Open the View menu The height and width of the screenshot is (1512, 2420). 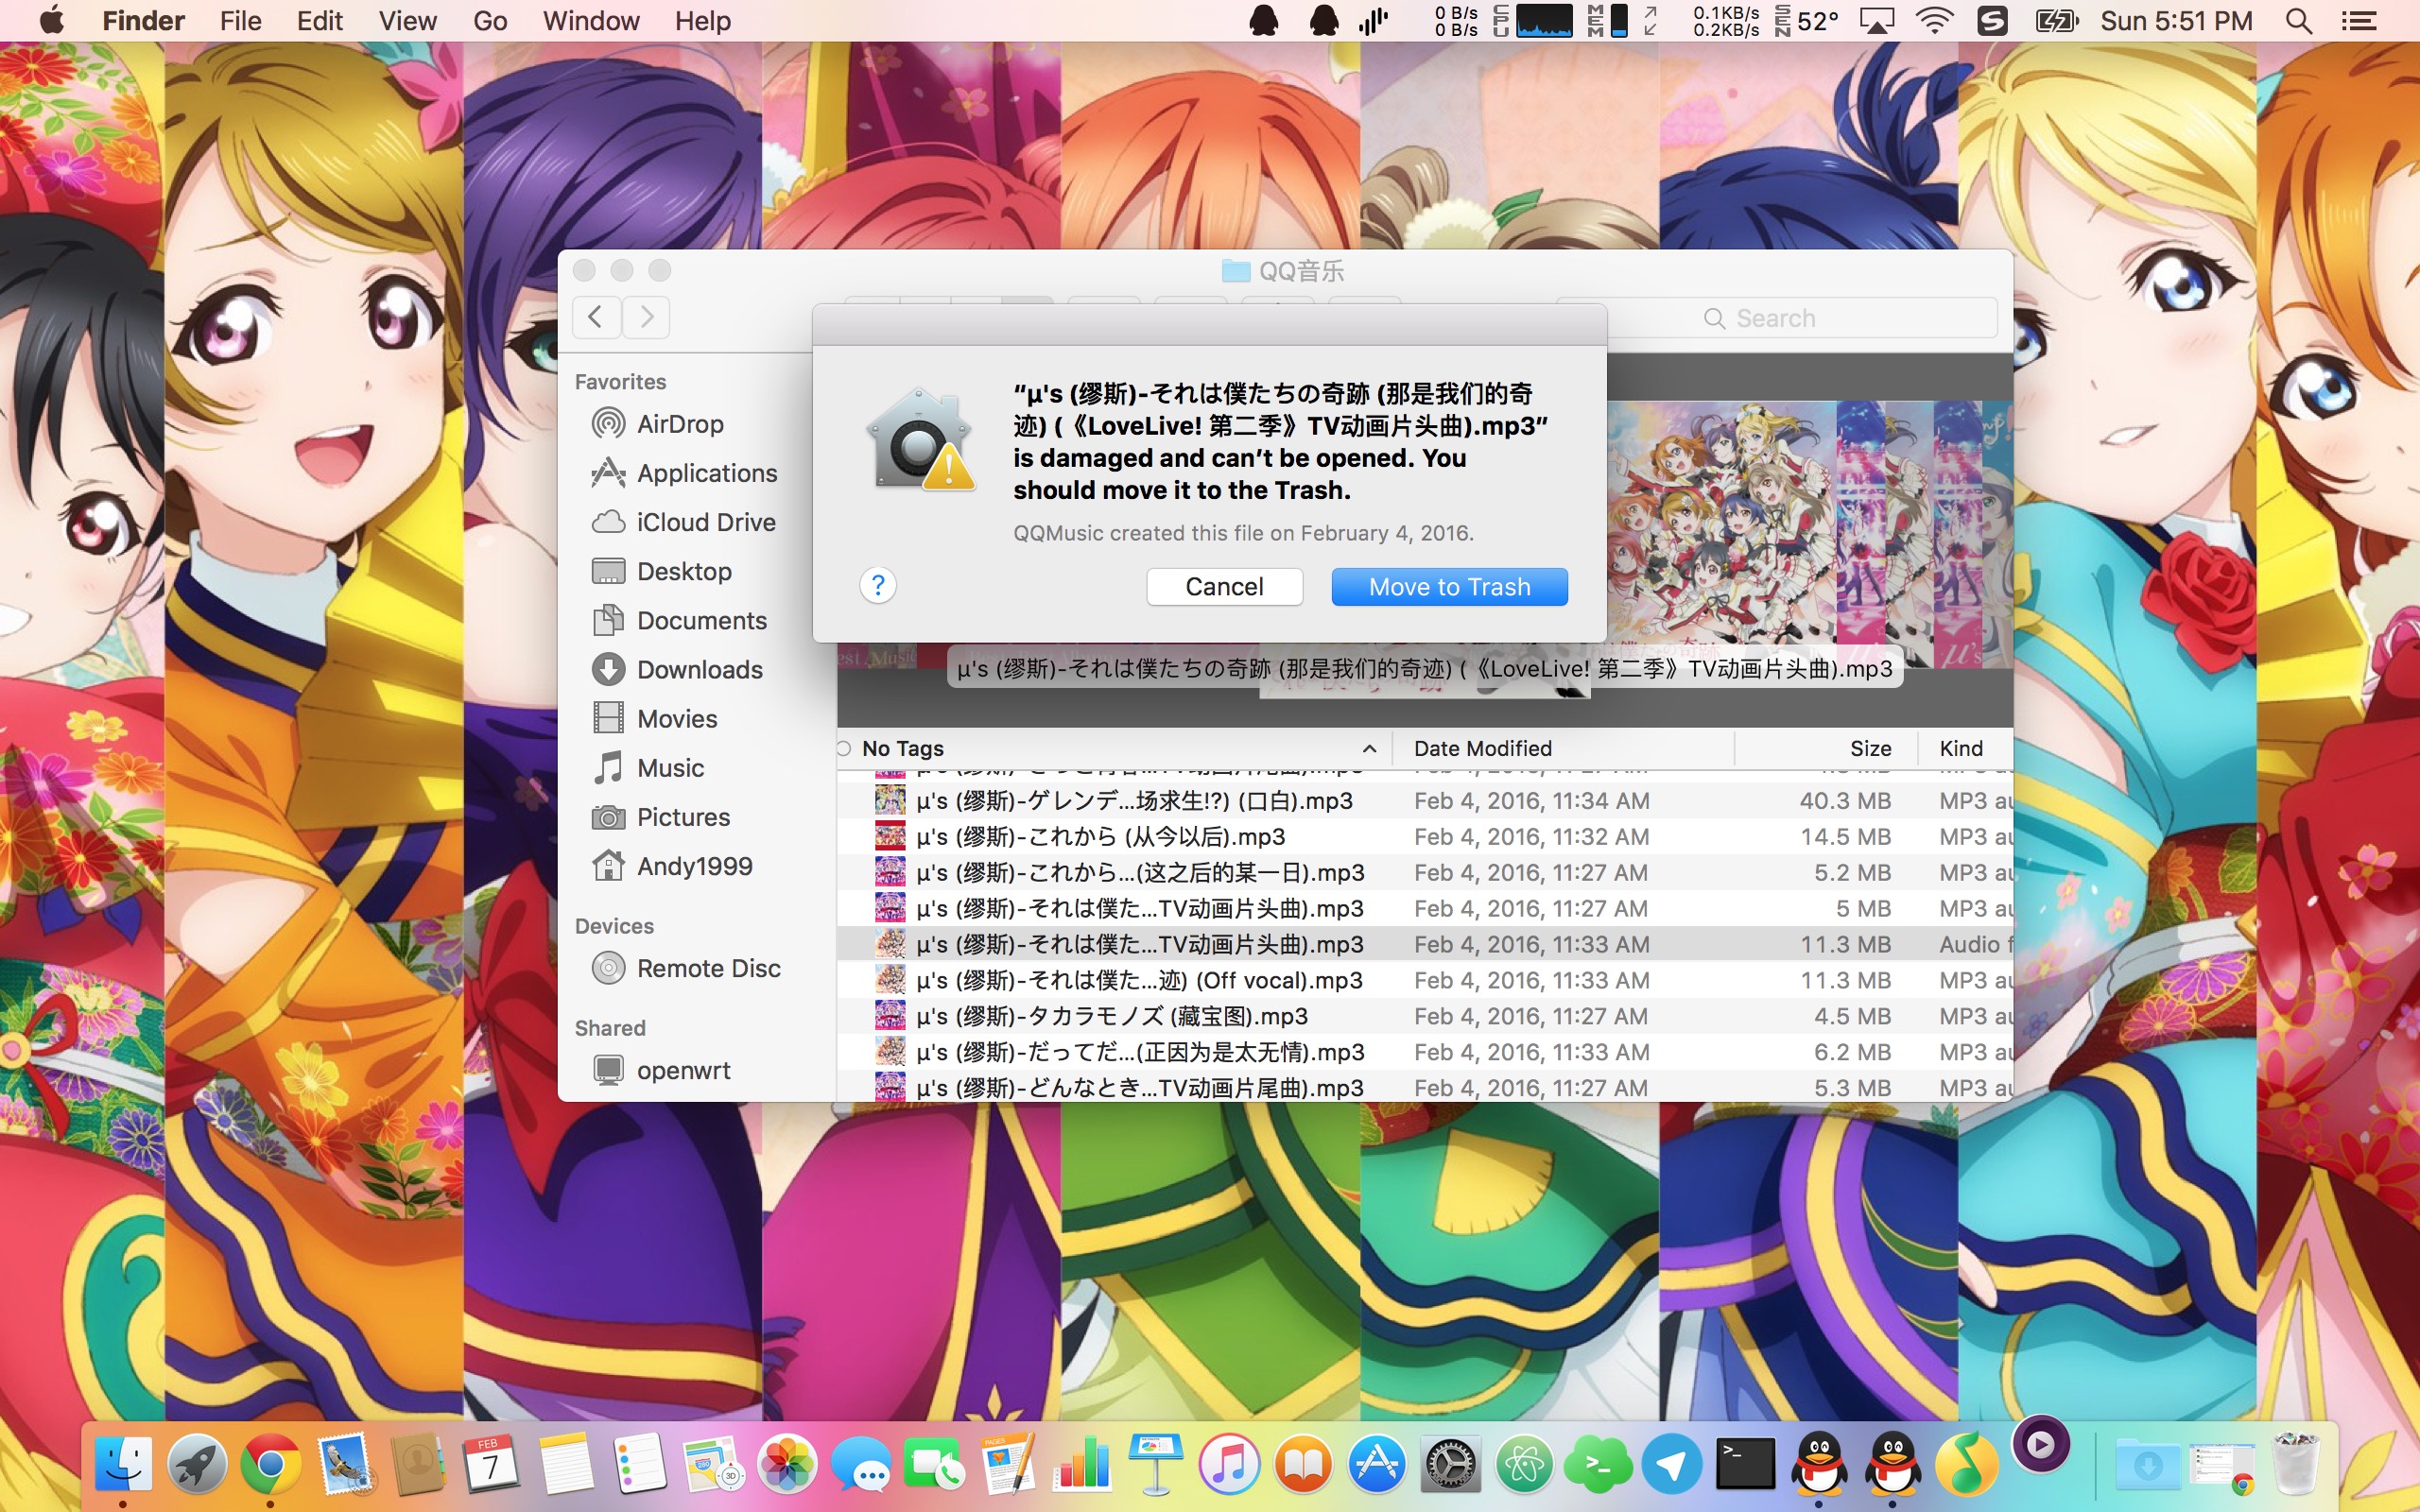407,21
